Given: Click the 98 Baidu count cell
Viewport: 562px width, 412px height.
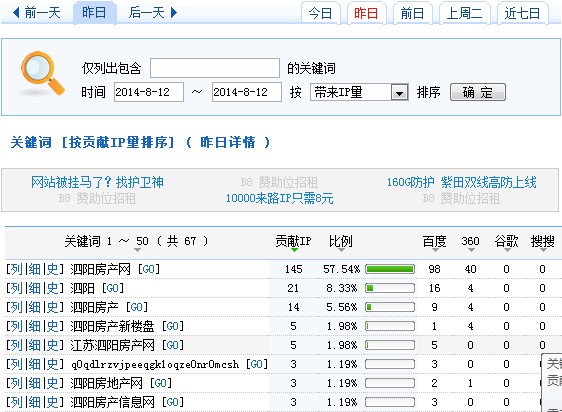Looking at the screenshot, I should (434, 269).
